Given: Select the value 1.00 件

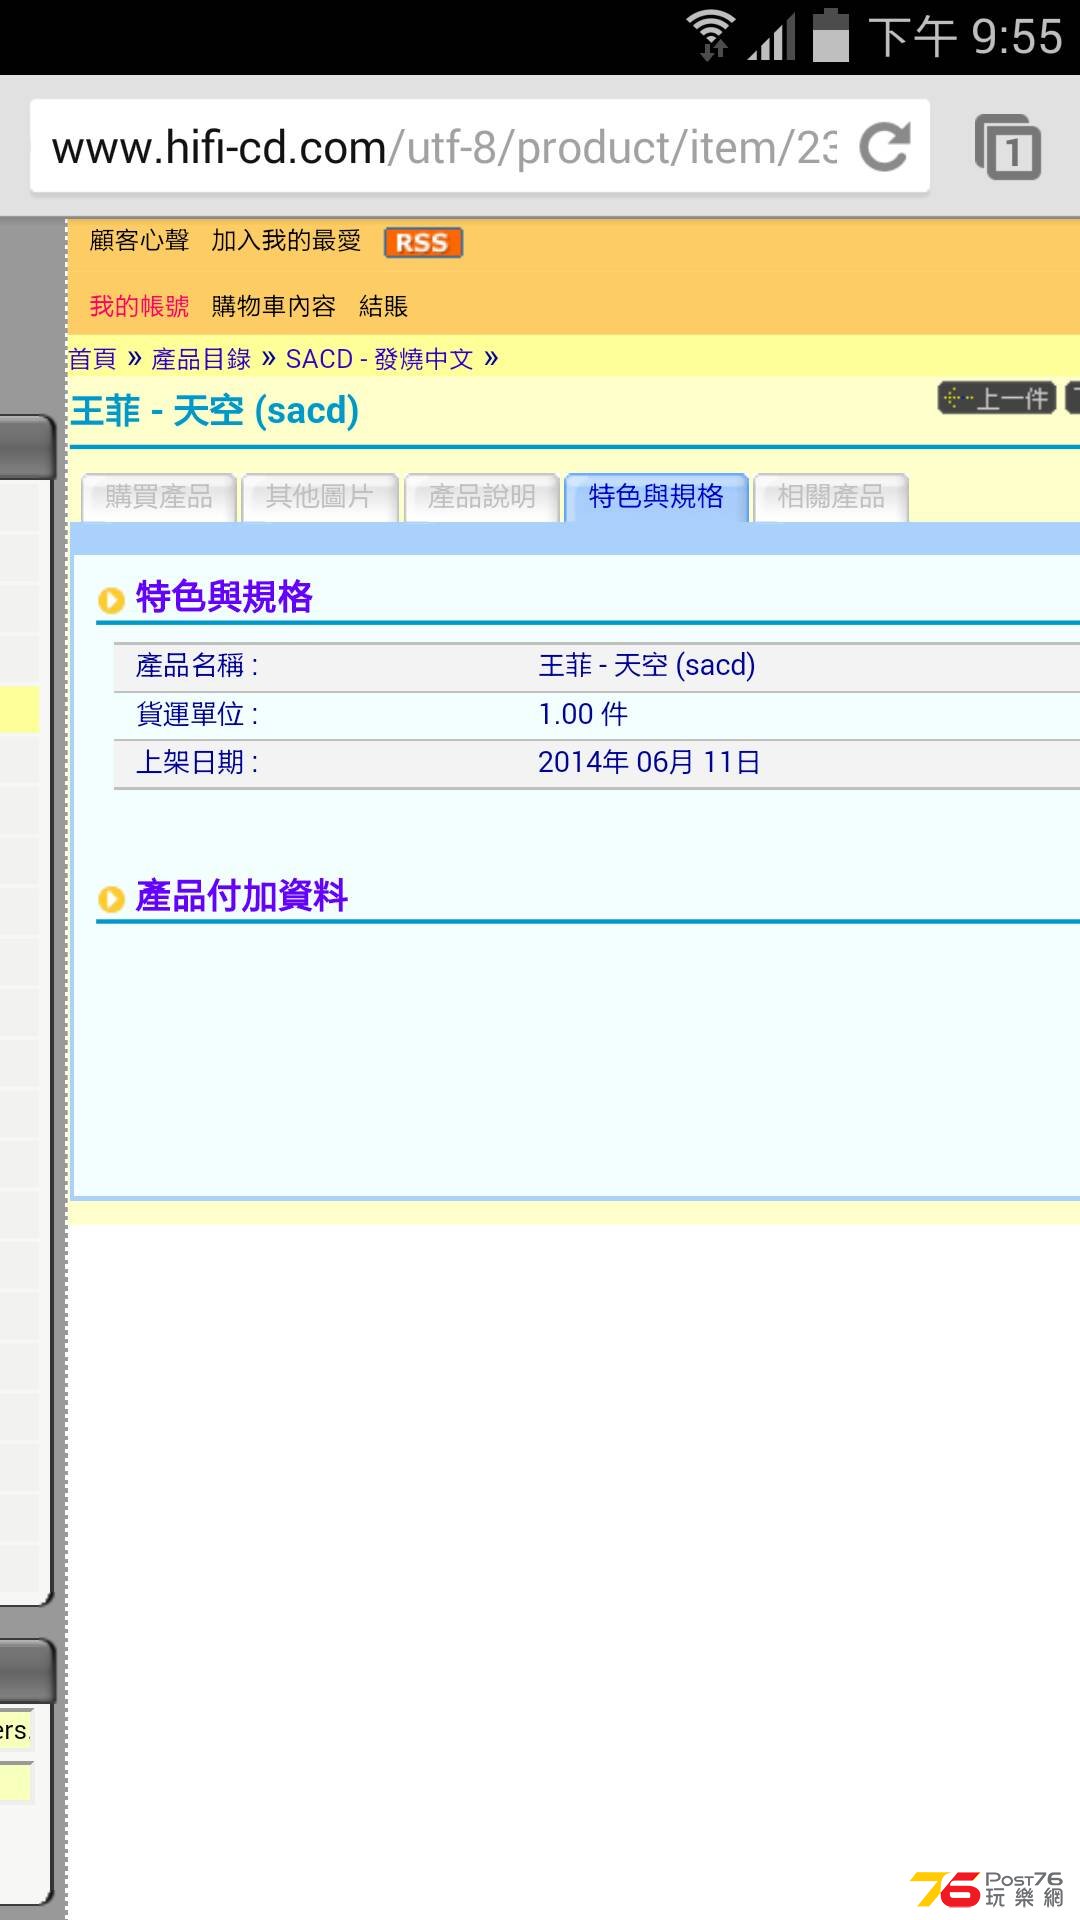Looking at the screenshot, I should click(583, 714).
